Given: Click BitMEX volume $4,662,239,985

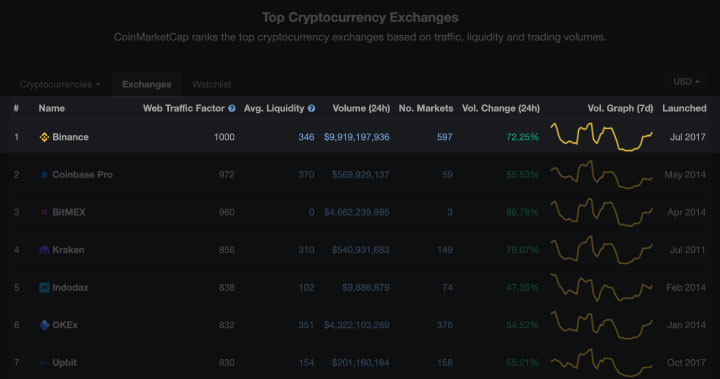Looking at the screenshot, I should [356, 212].
